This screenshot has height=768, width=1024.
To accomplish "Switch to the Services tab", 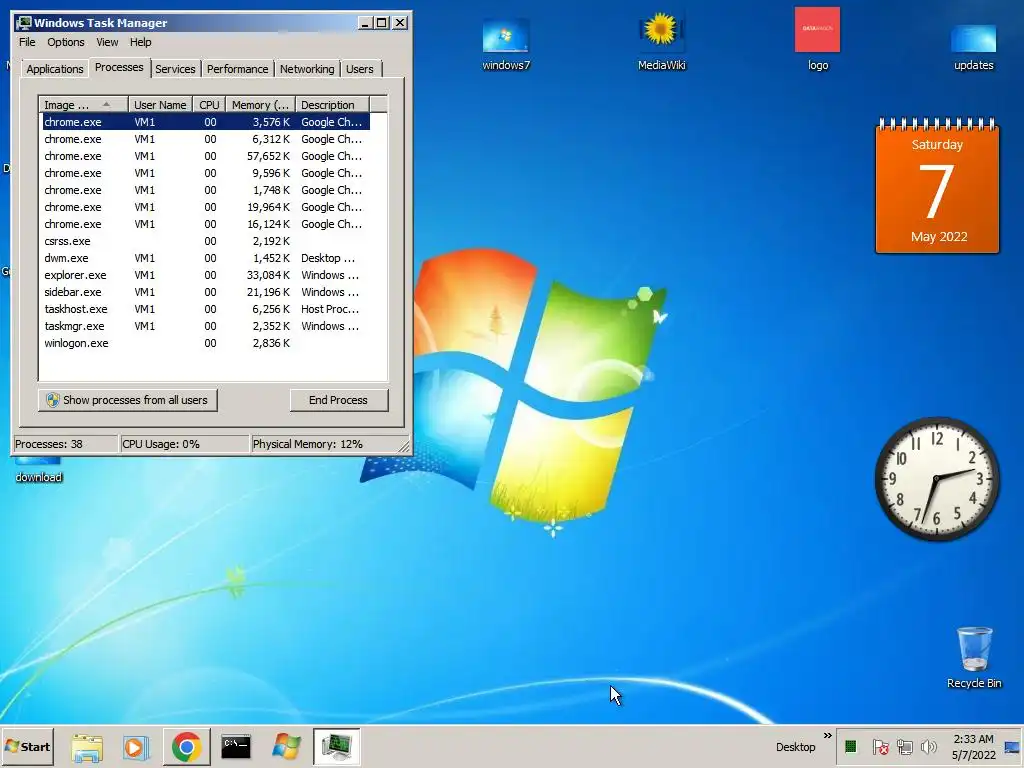I will (175, 69).
